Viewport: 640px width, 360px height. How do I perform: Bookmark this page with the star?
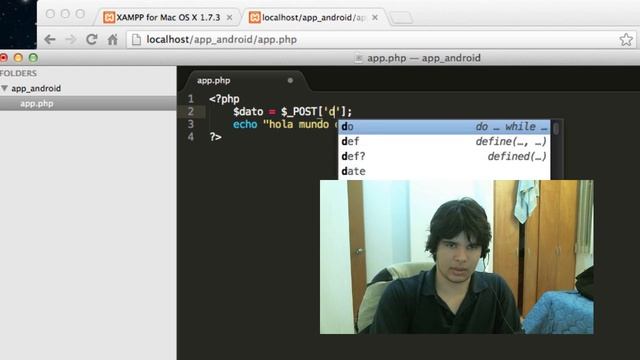pyautogui.click(x=626, y=40)
